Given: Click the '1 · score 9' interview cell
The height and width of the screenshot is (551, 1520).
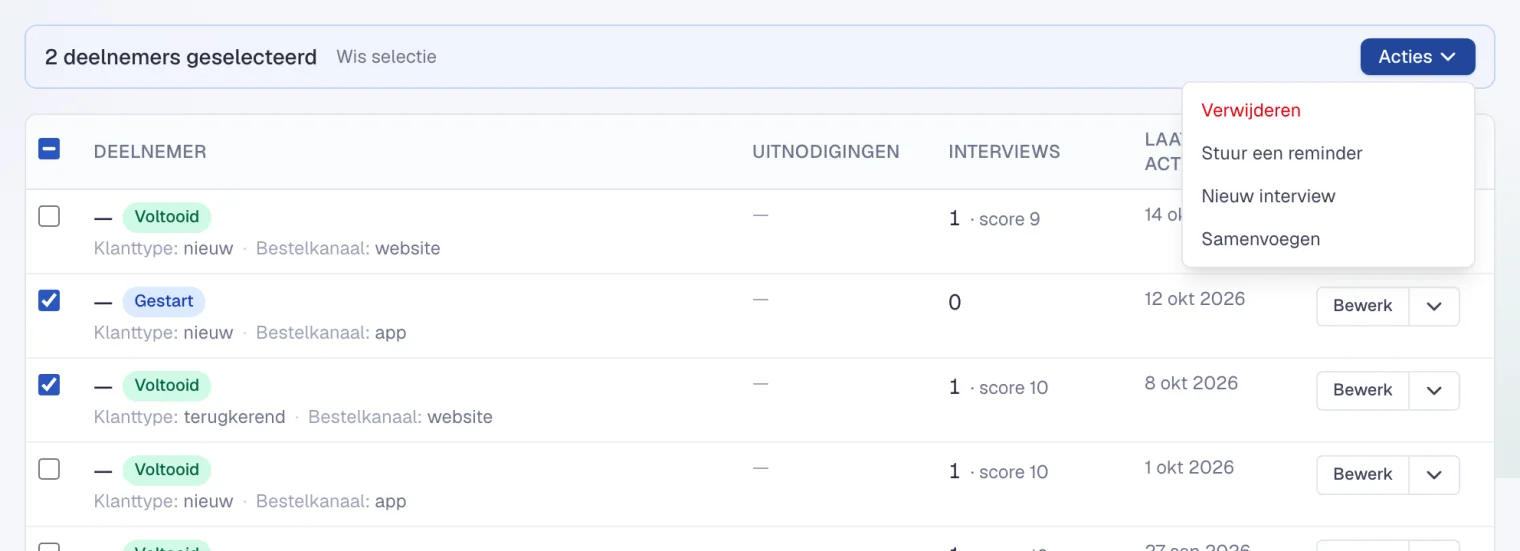Looking at the screenshot, I should pyautogui.click(x=994, y=219).
